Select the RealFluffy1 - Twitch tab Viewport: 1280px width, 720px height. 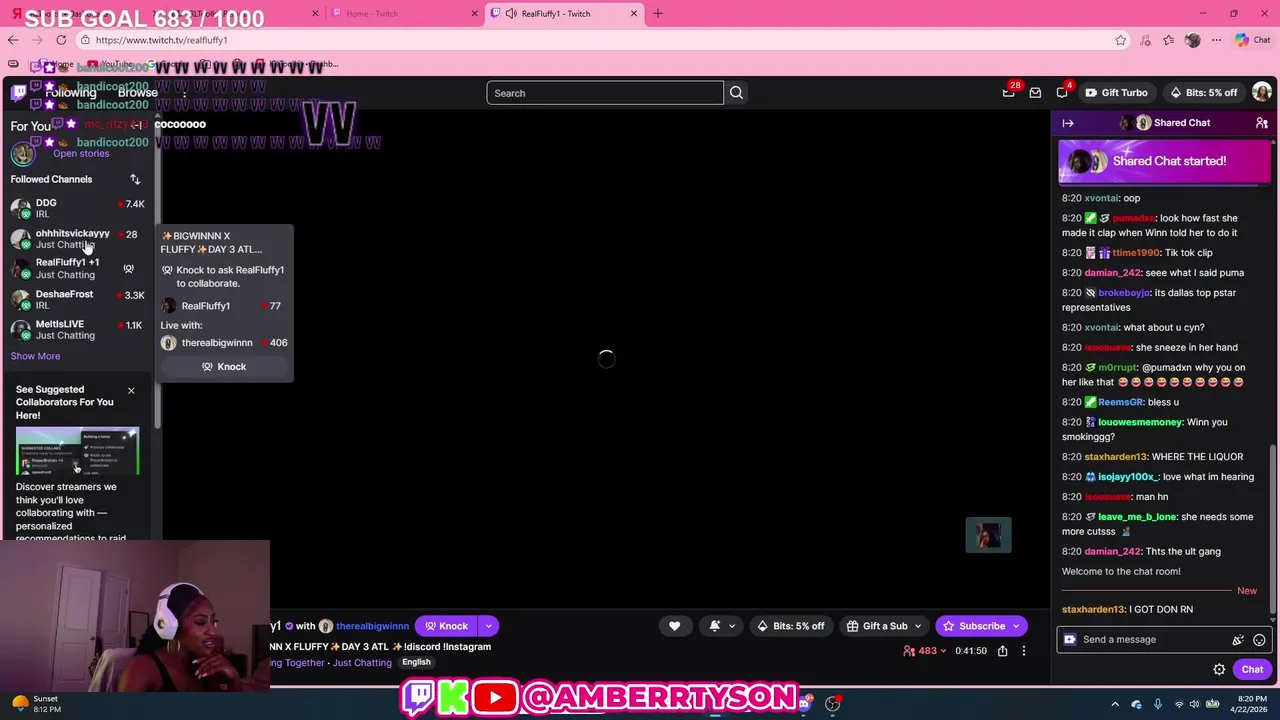click(x=563, y=13)
